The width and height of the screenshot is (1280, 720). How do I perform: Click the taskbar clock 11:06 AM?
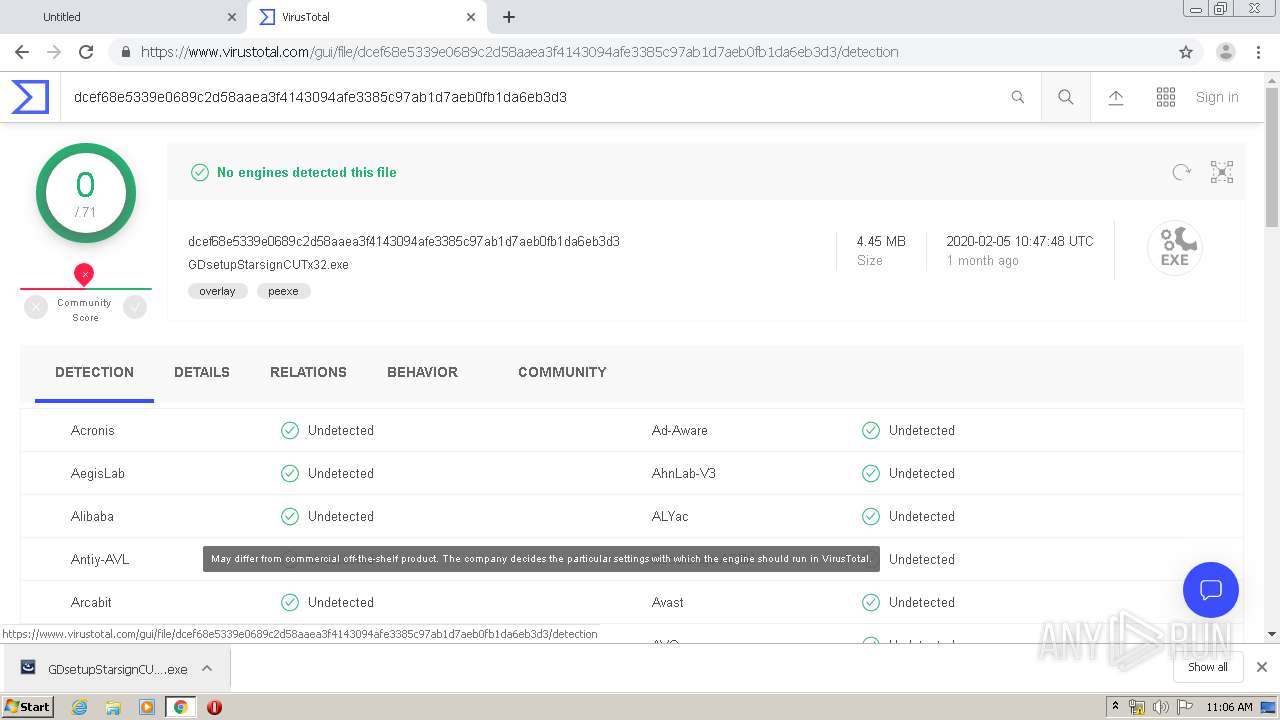(x=1229, y=707)
